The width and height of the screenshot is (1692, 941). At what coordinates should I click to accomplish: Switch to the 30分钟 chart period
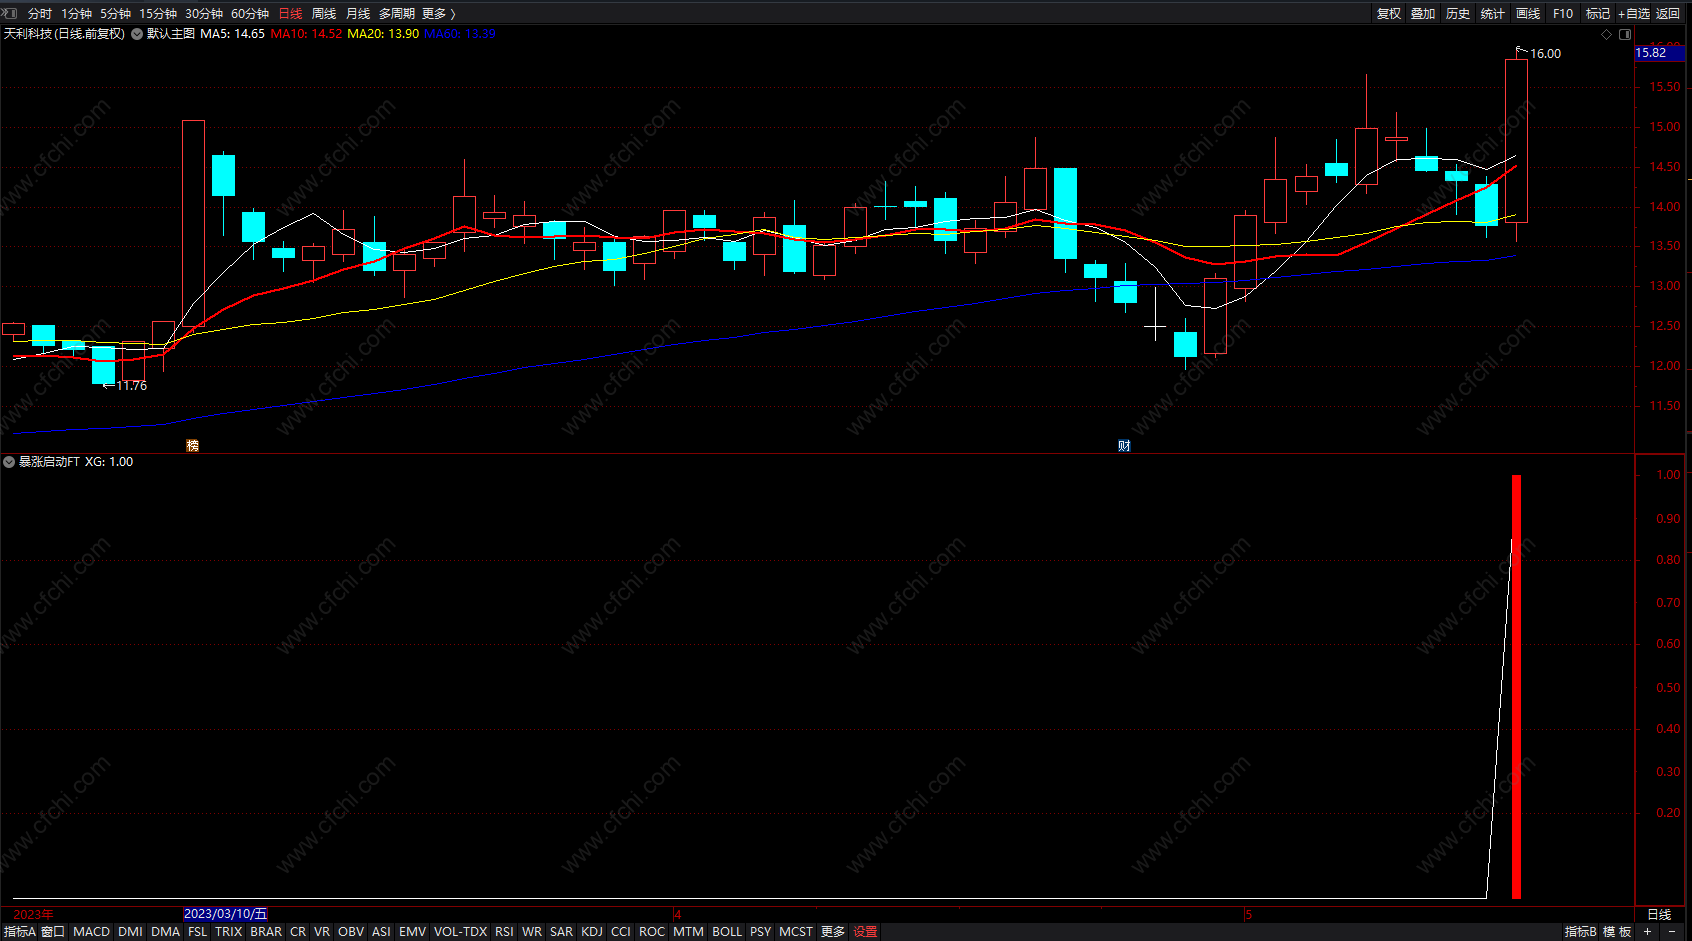point(204,14)
